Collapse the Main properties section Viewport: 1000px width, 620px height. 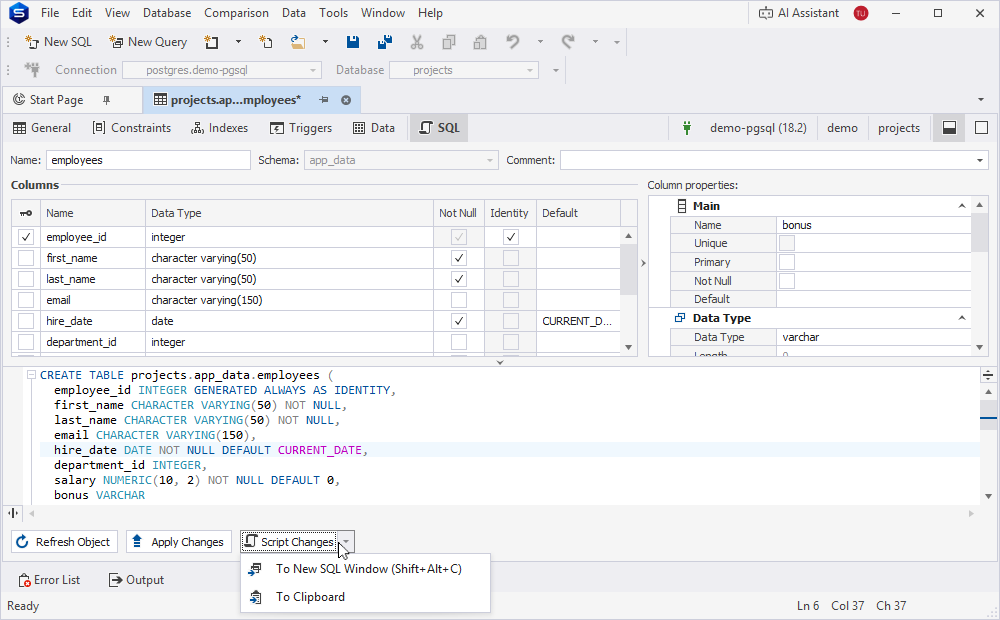coord(962,205)
